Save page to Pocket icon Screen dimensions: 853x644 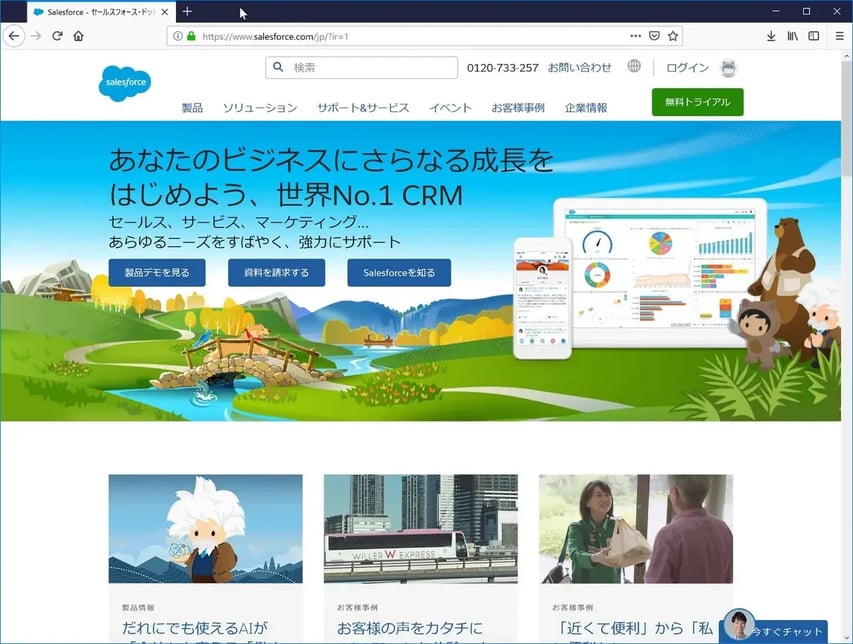tap(654, 36)
